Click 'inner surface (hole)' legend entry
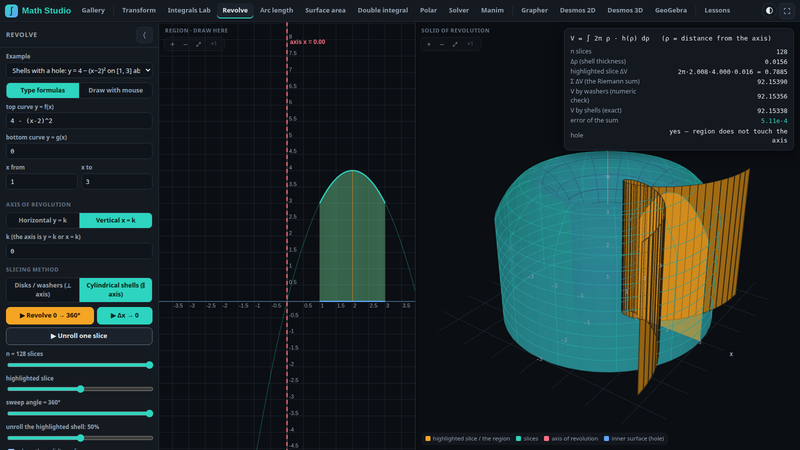 tap(634, 439)
